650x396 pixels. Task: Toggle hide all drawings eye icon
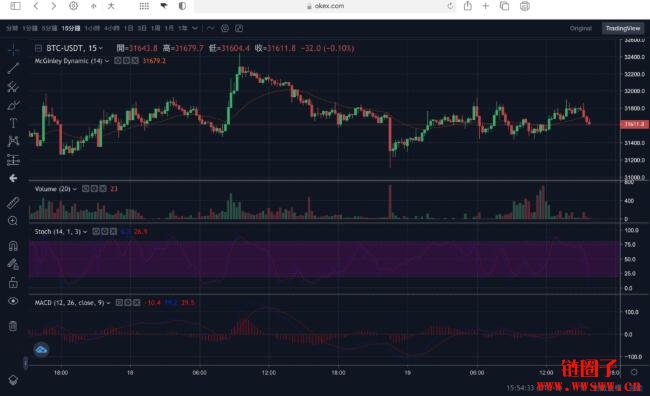[x=13, y=301]
